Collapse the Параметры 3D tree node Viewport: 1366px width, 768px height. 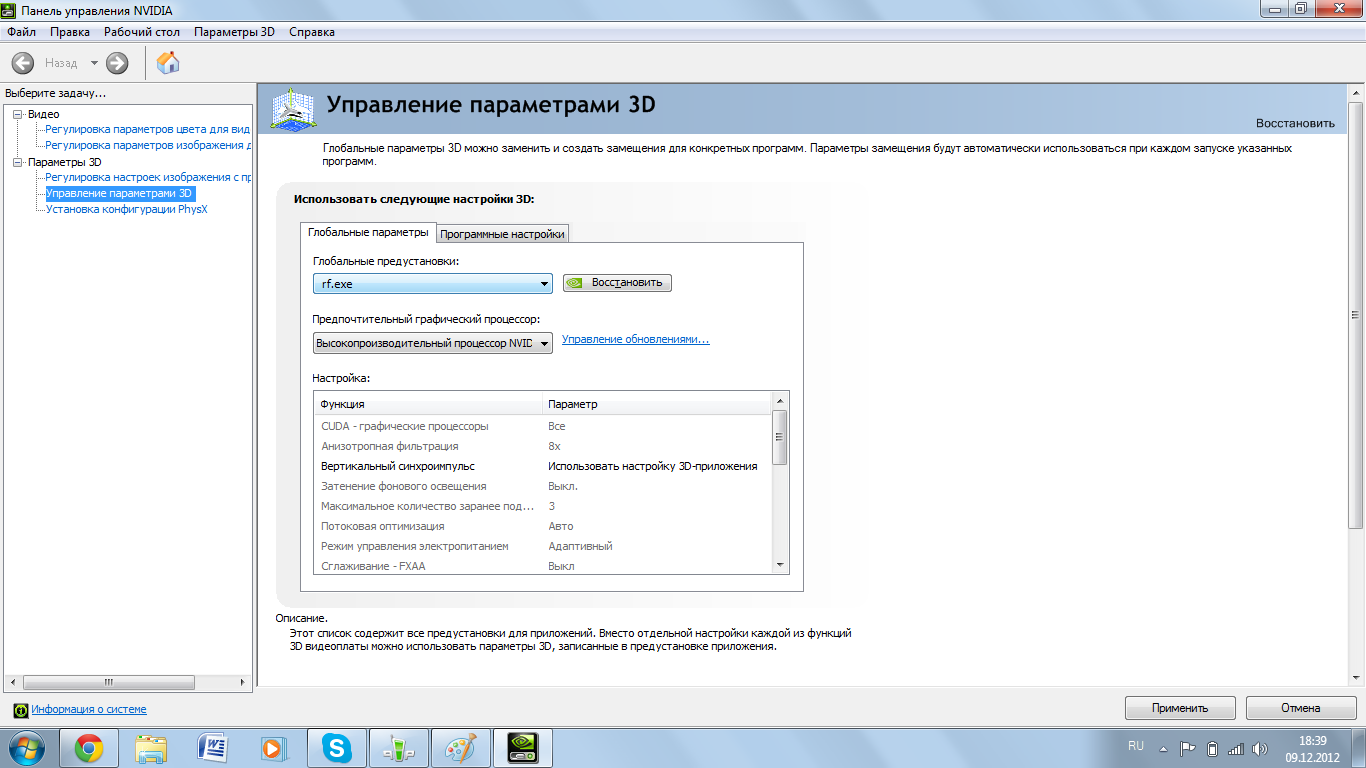pyautogui.click(x=17, y=162)
